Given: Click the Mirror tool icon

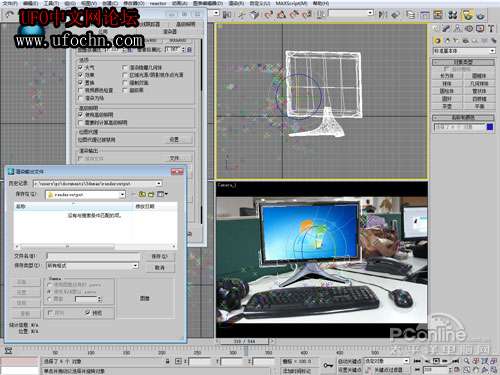Looking at the screenshot, I should pos(383,14).
